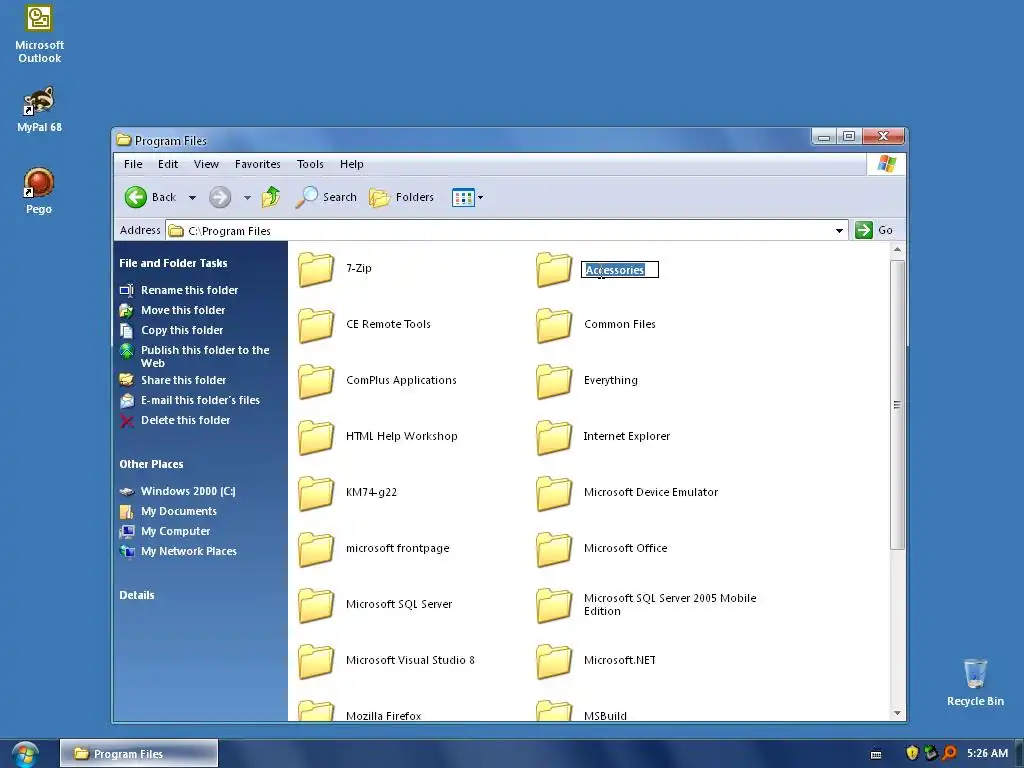Image resolution: width=1024 pixels, height=768 pixels.
Task: Open the Help menu
Action: (x=351, y=164)
